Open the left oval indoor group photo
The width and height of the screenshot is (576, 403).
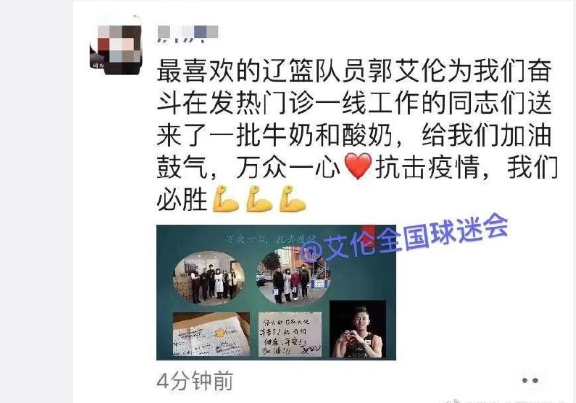[x=209, y=278]
